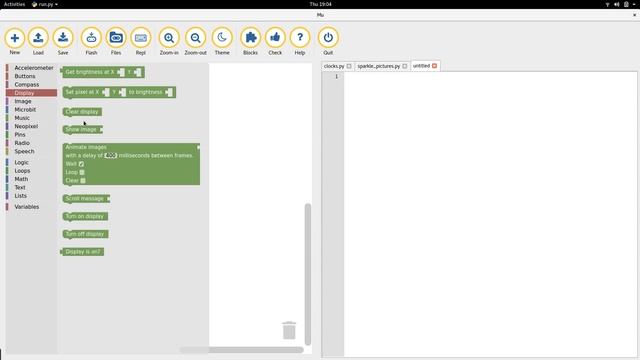Viewport: 640px width, 360px height.
Task: Open the run.py application menu
Action: (45, 4)
